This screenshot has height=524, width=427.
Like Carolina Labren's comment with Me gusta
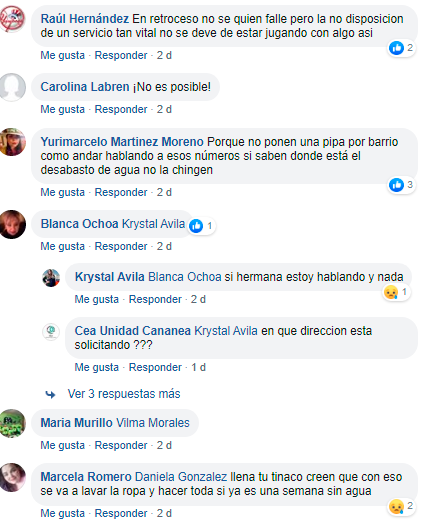(62, 109)
